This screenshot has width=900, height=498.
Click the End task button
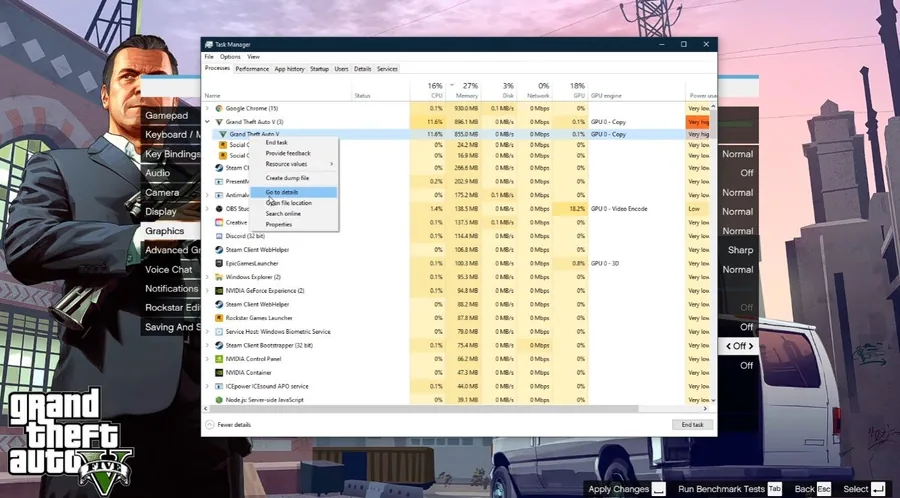[692, 425]
